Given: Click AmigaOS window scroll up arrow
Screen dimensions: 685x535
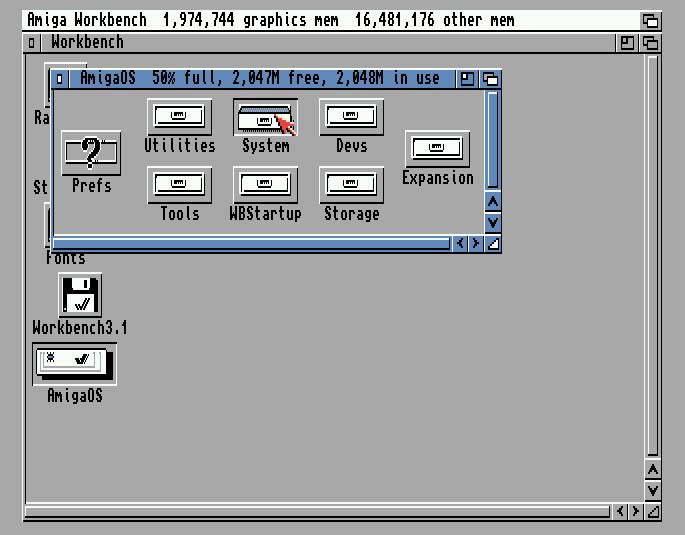Looking at the screenshot, I should (492, 201).
